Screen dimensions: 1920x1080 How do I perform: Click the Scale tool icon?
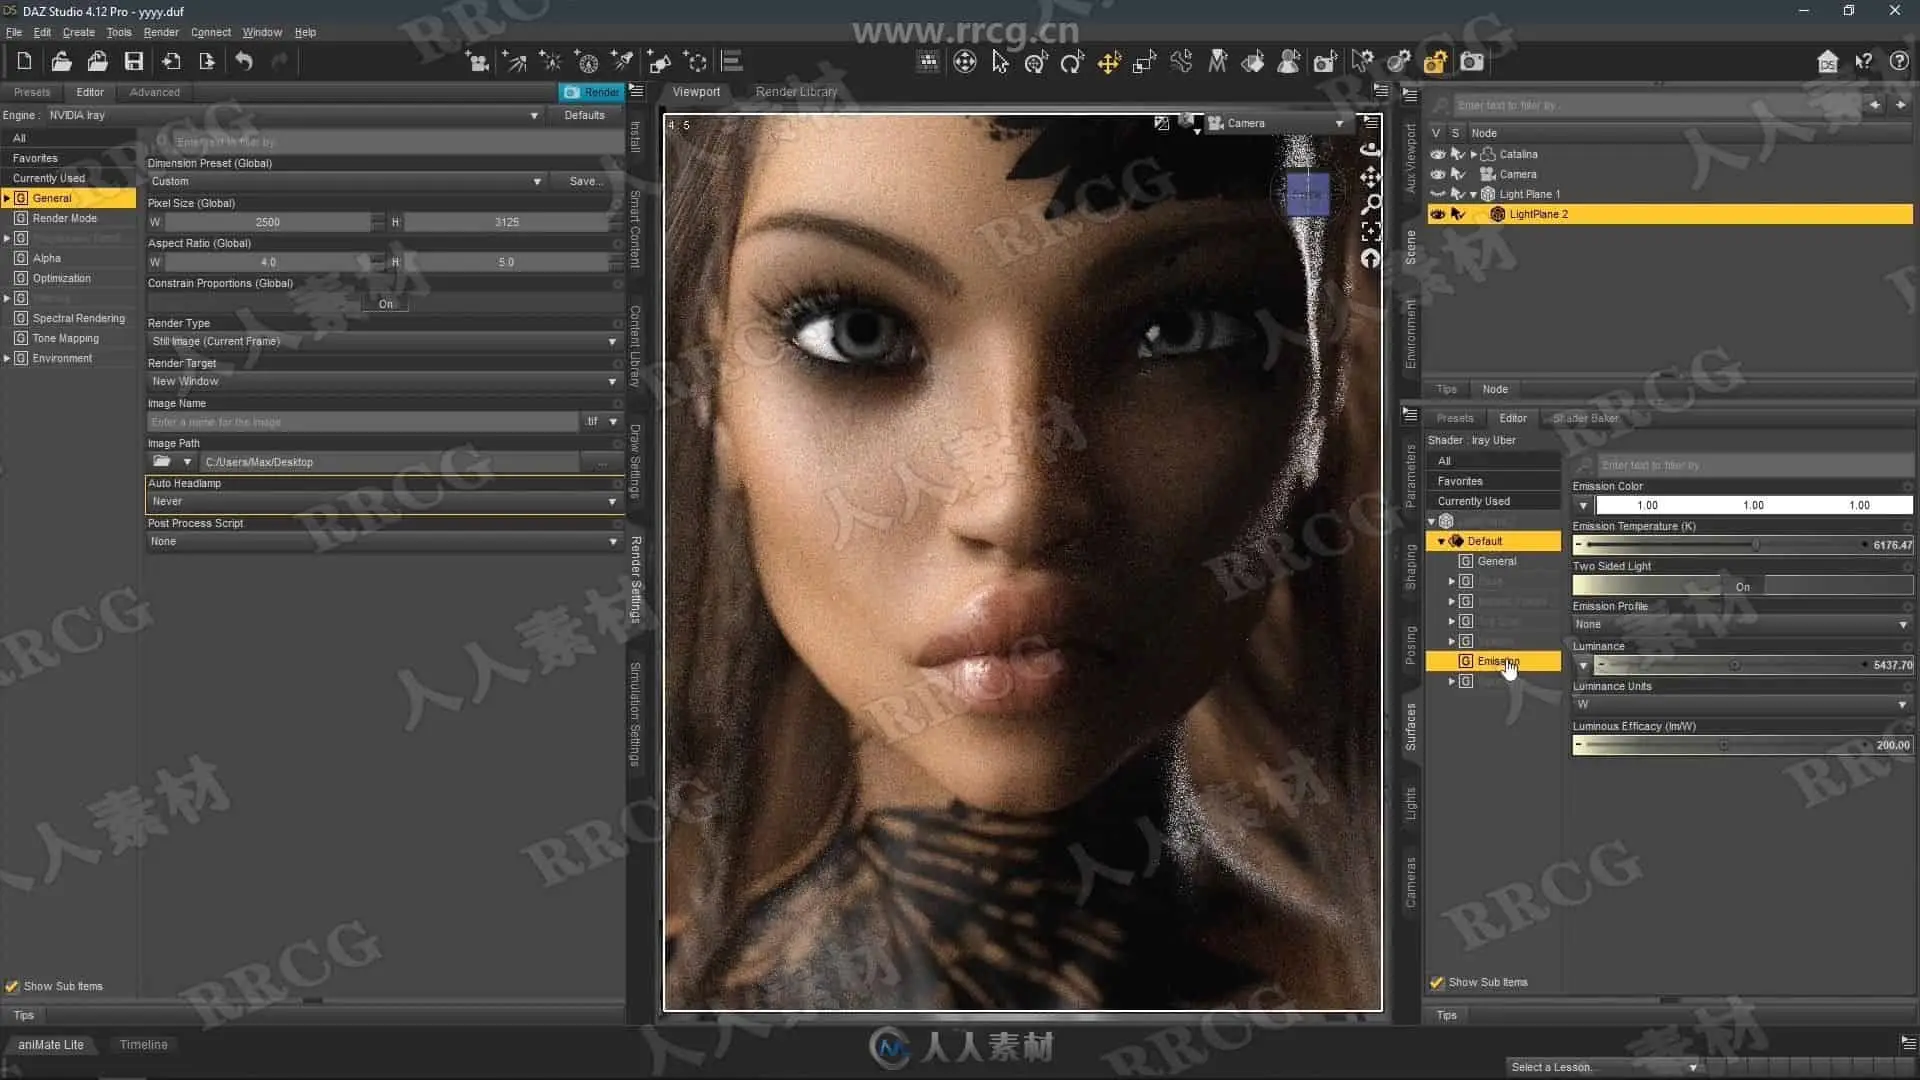(x=1145, y=62)
